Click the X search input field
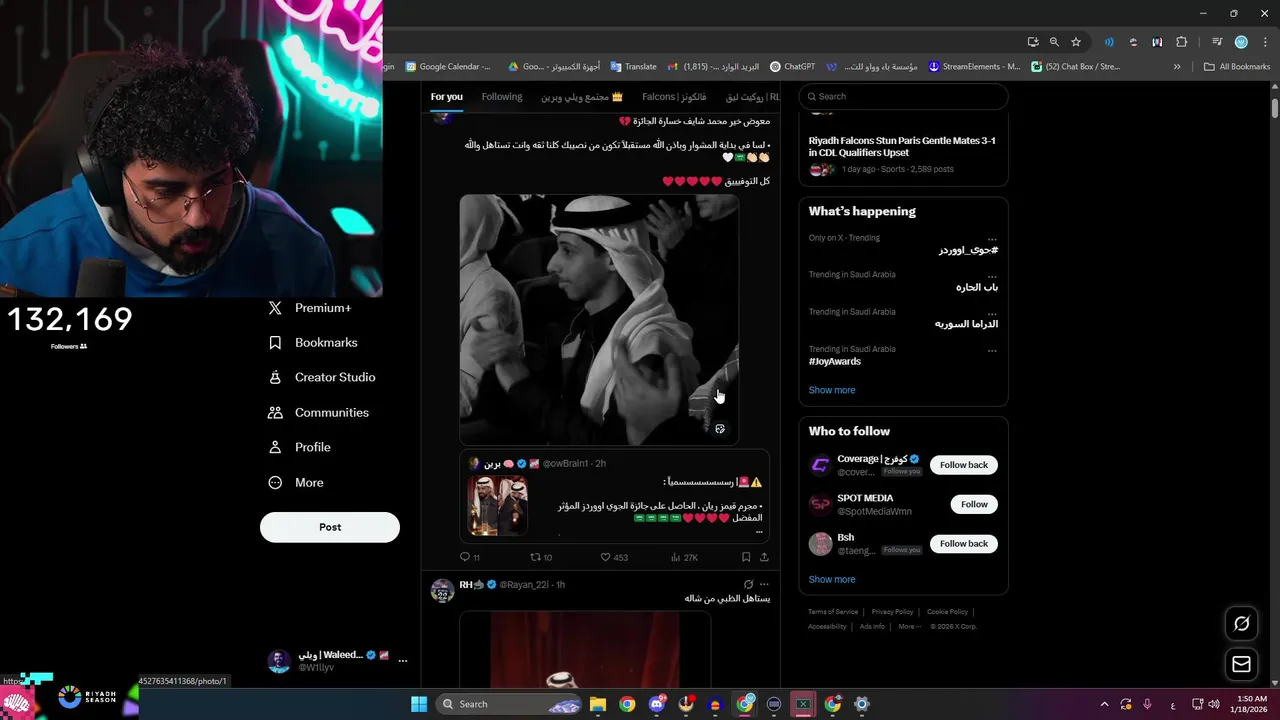This screenshot has width=1280, height=720. [x=903, y=97]
